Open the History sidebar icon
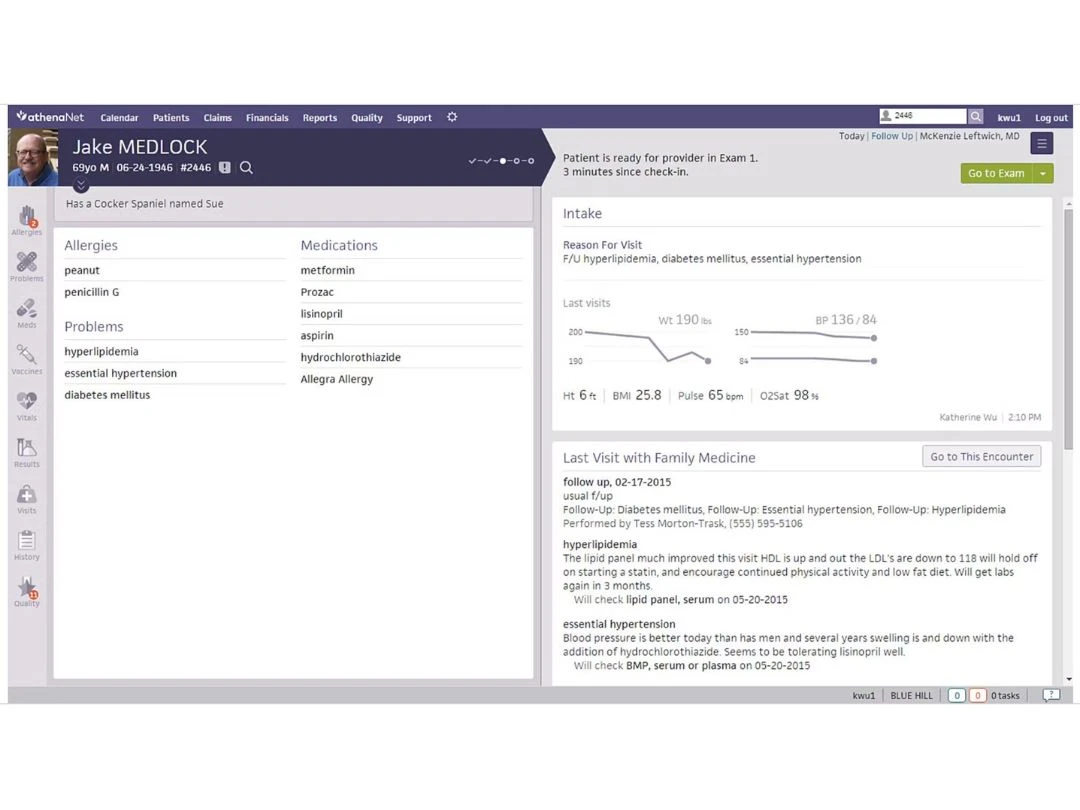The image size is (1080, 810). point(27,545)
